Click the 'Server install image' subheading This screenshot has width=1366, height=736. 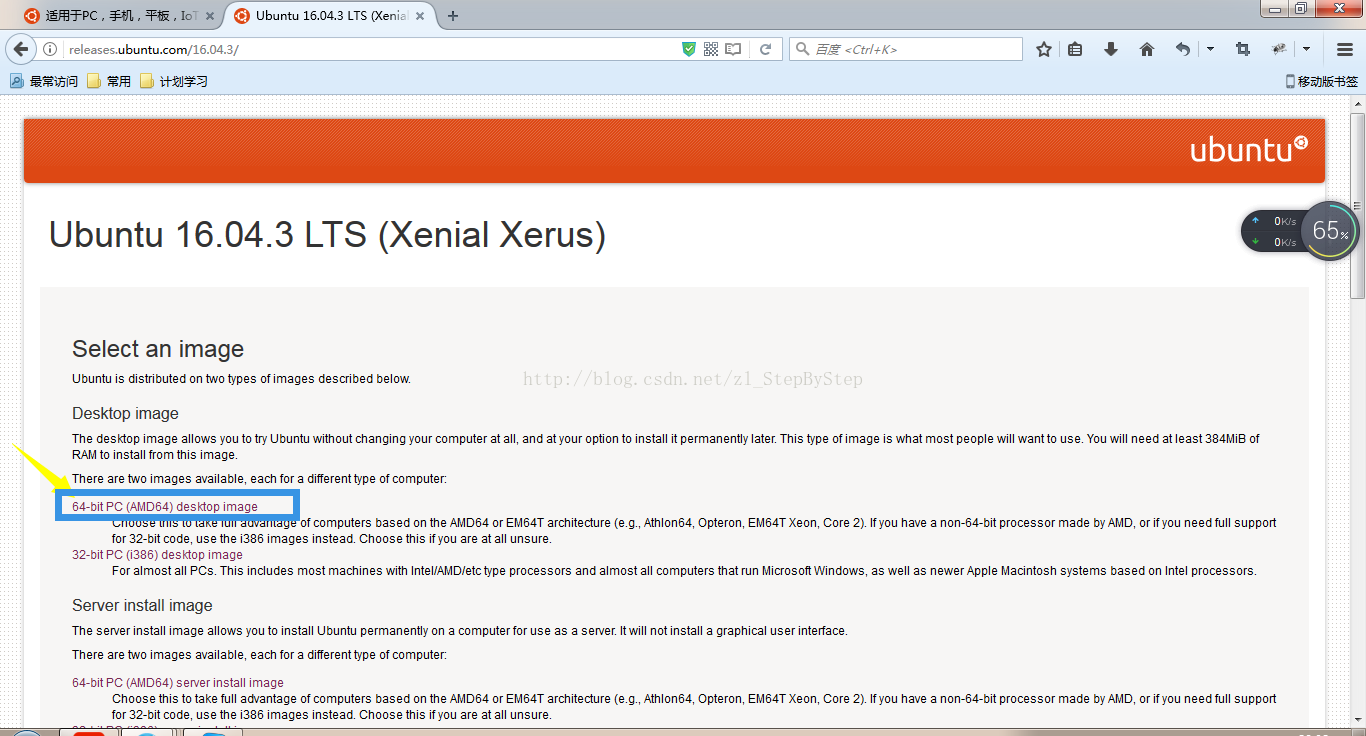[142, 605]
